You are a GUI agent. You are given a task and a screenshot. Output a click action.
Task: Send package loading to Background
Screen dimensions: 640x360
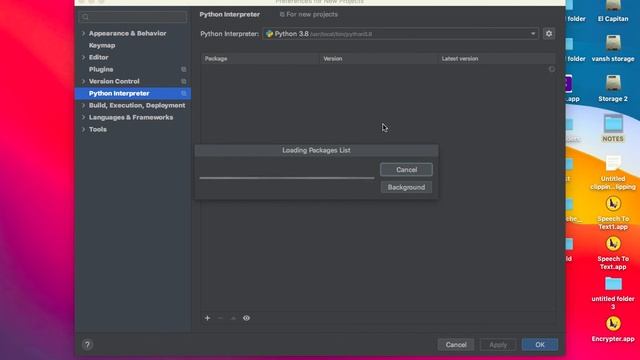point(406,187)
